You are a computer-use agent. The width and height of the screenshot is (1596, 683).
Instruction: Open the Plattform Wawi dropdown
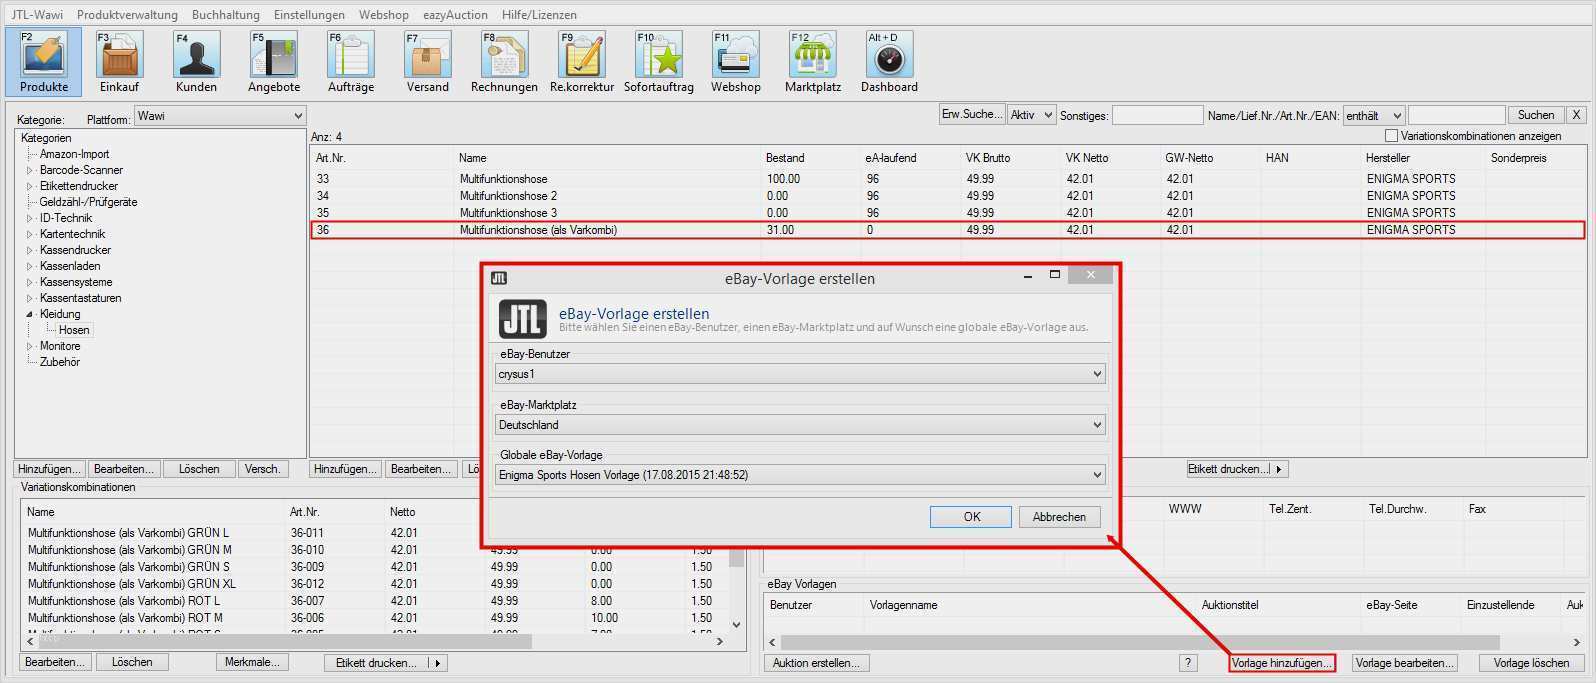[219, 116]
